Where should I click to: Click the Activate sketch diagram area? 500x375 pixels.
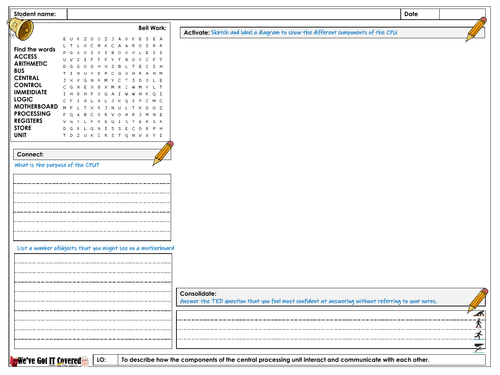coord(332,162)
